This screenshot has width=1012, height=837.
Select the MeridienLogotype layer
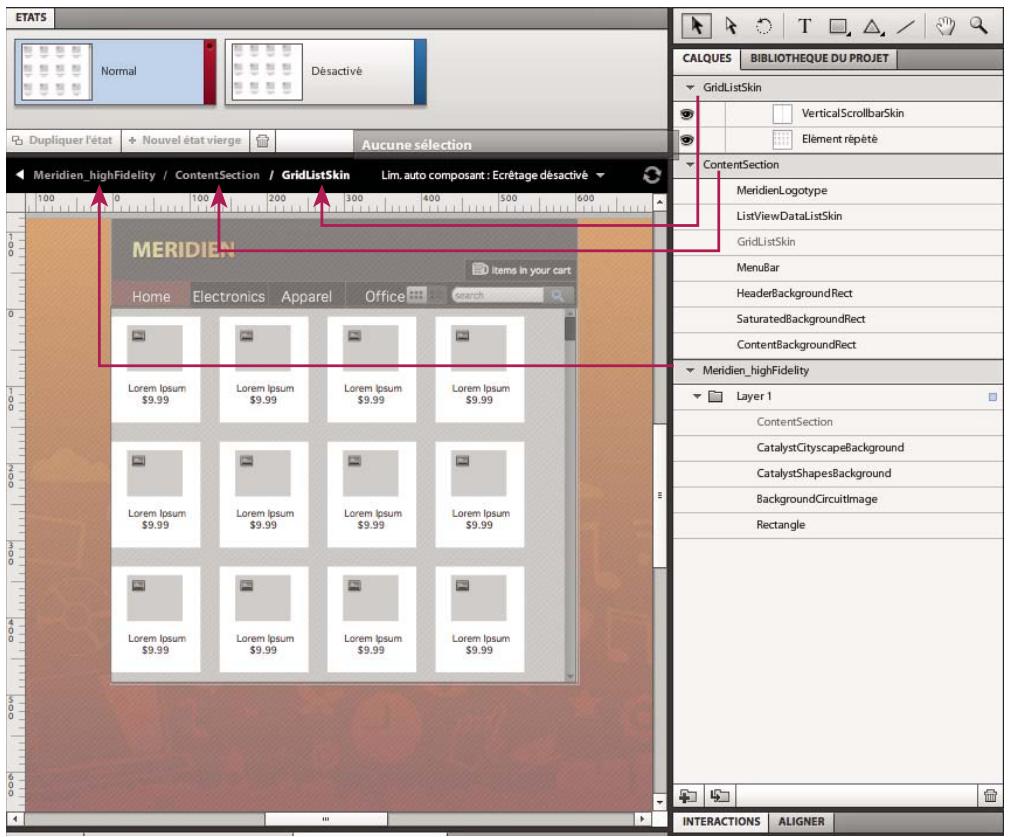pyautogui.click(x=782, y=190)
